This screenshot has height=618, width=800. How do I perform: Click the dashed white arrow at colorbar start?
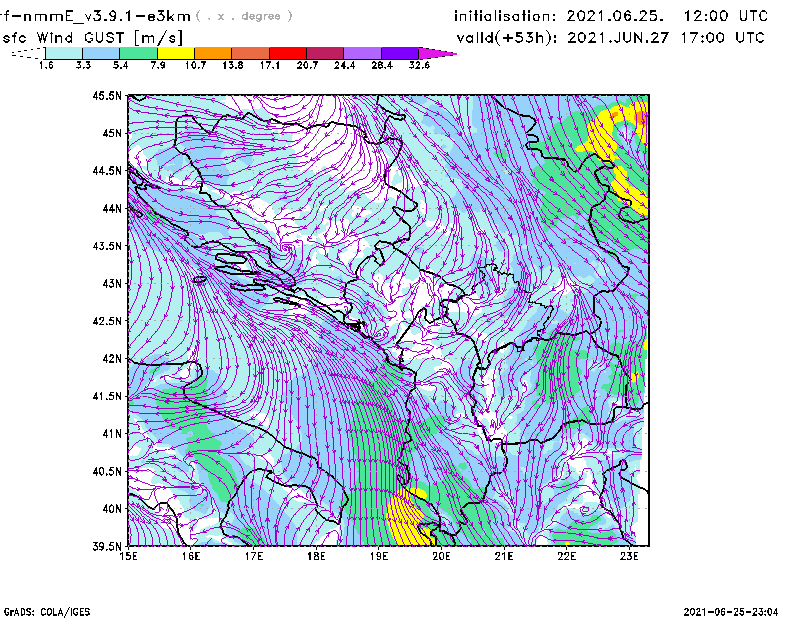coord(26,53)
